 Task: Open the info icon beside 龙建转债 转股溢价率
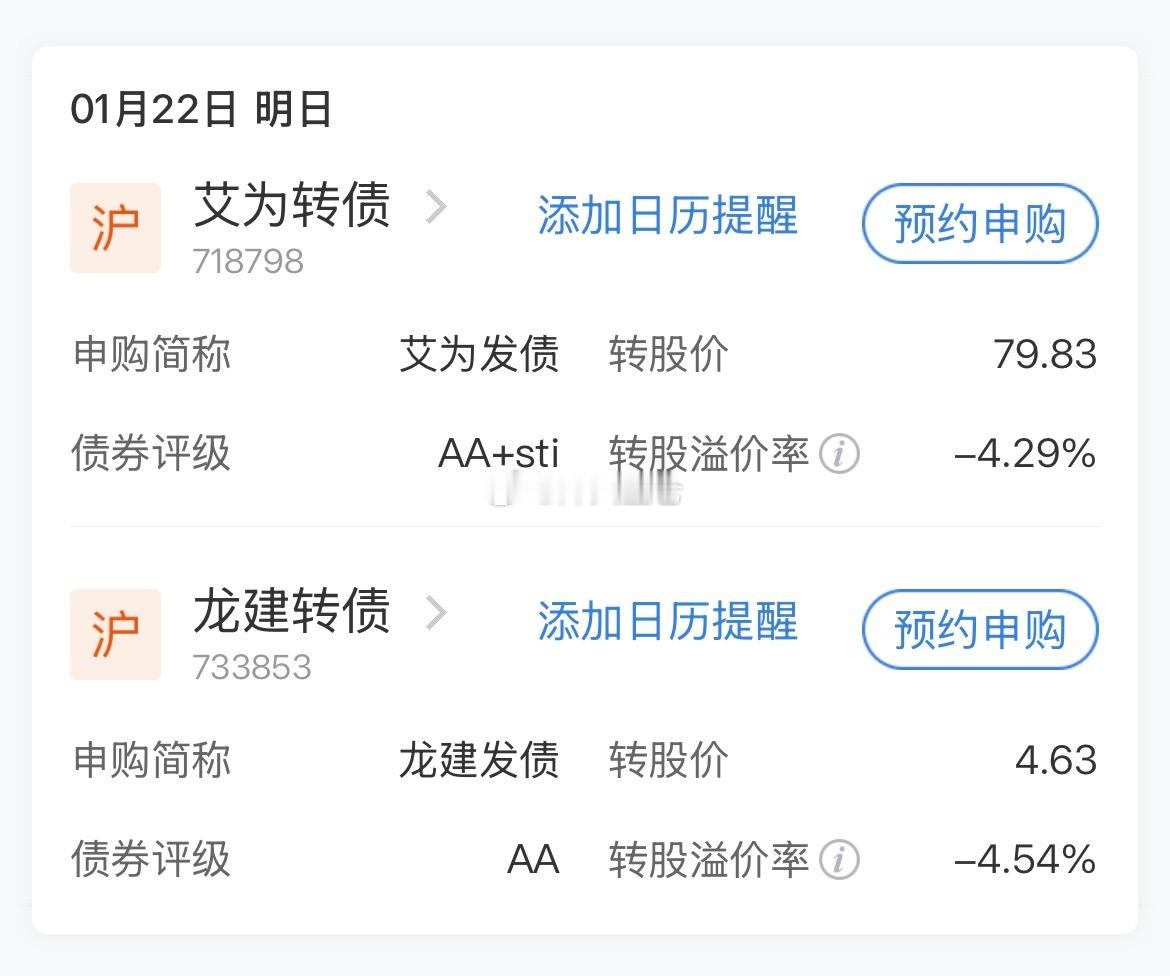pyautogui.click(x=840, y=860)
